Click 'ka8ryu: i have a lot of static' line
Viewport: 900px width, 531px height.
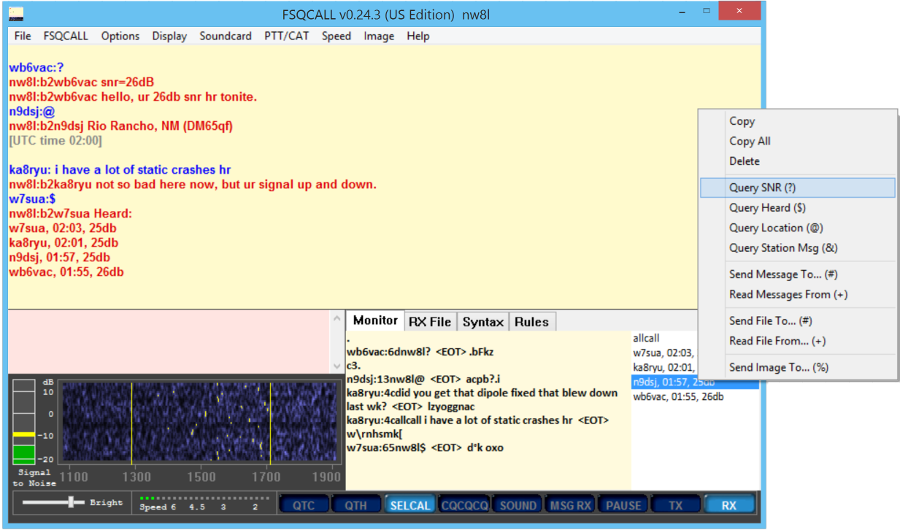(x=120, y=170)
